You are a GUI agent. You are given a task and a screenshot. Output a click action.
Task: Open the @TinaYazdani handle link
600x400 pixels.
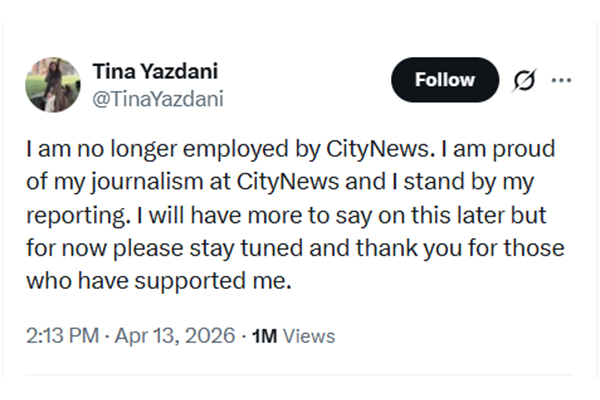[157, 98]
